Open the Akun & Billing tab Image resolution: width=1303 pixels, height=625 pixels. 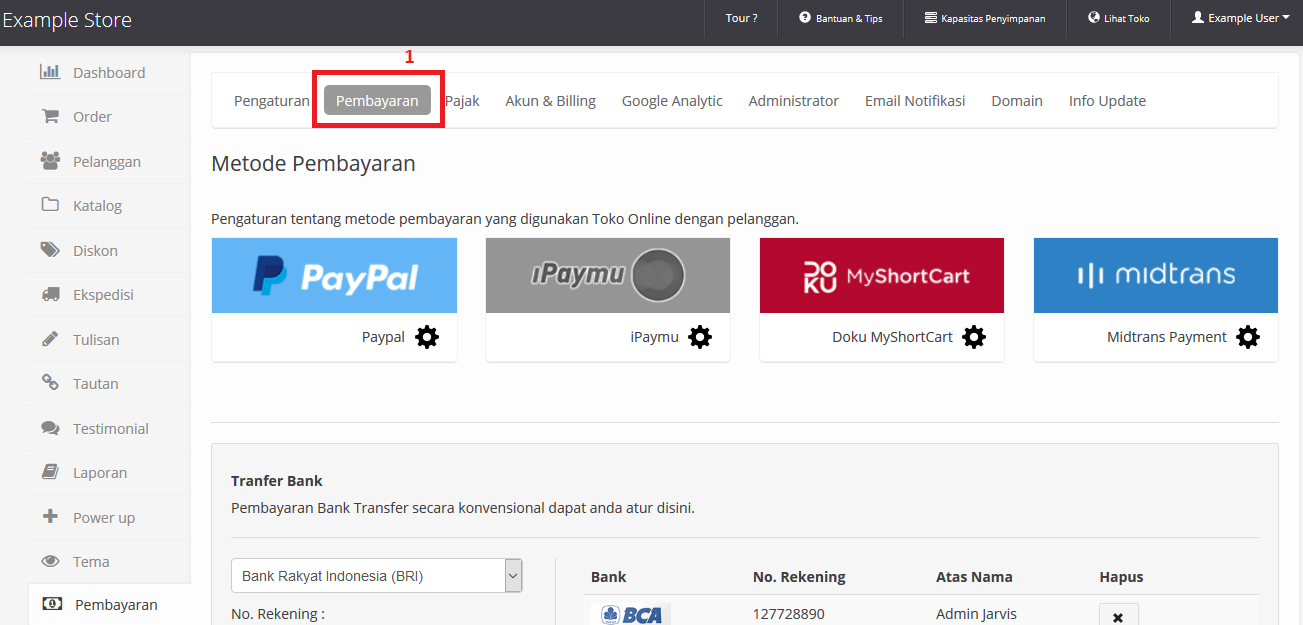(x=551, y=101)
